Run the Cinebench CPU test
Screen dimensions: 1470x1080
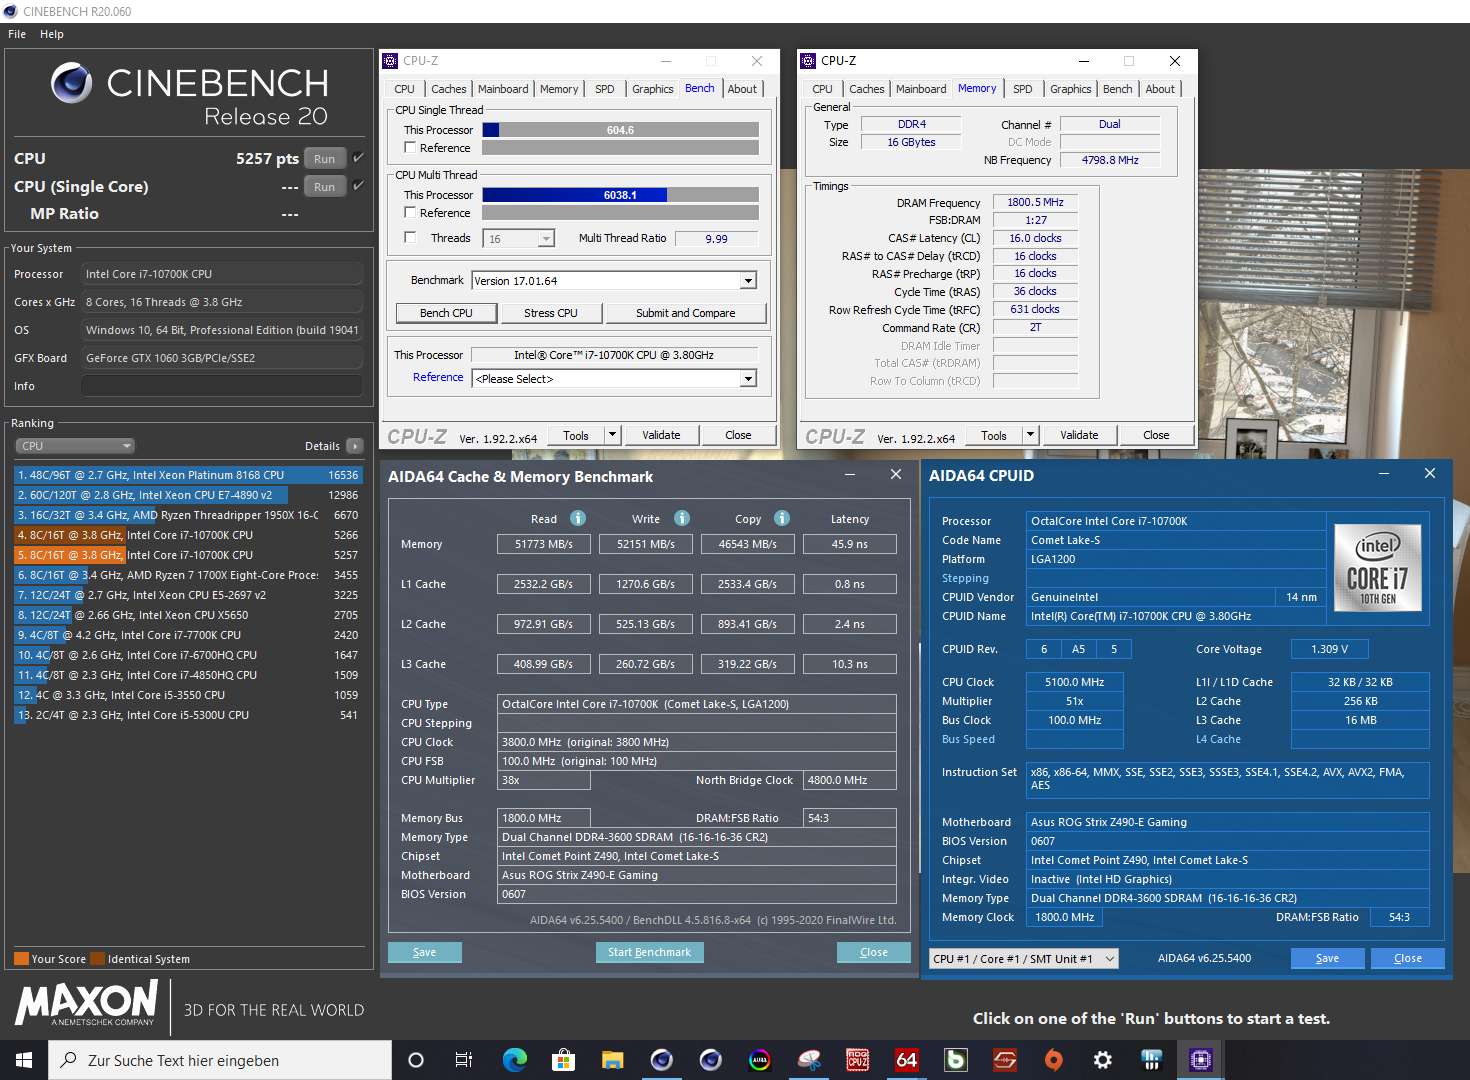click(325, 158)
